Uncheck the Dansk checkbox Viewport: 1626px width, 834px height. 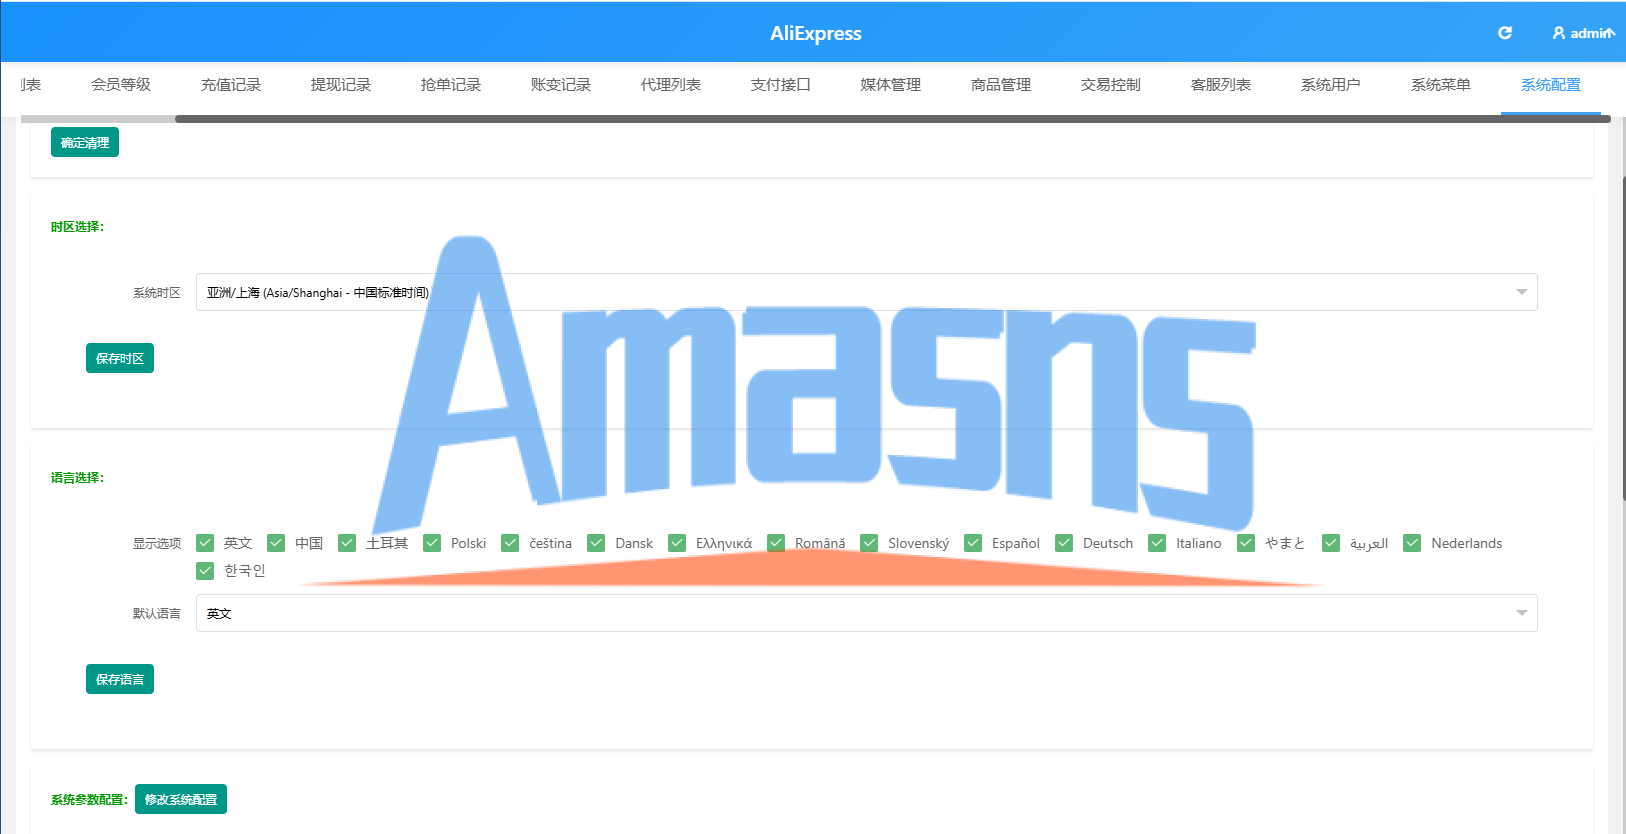click(x=596, y=543)
